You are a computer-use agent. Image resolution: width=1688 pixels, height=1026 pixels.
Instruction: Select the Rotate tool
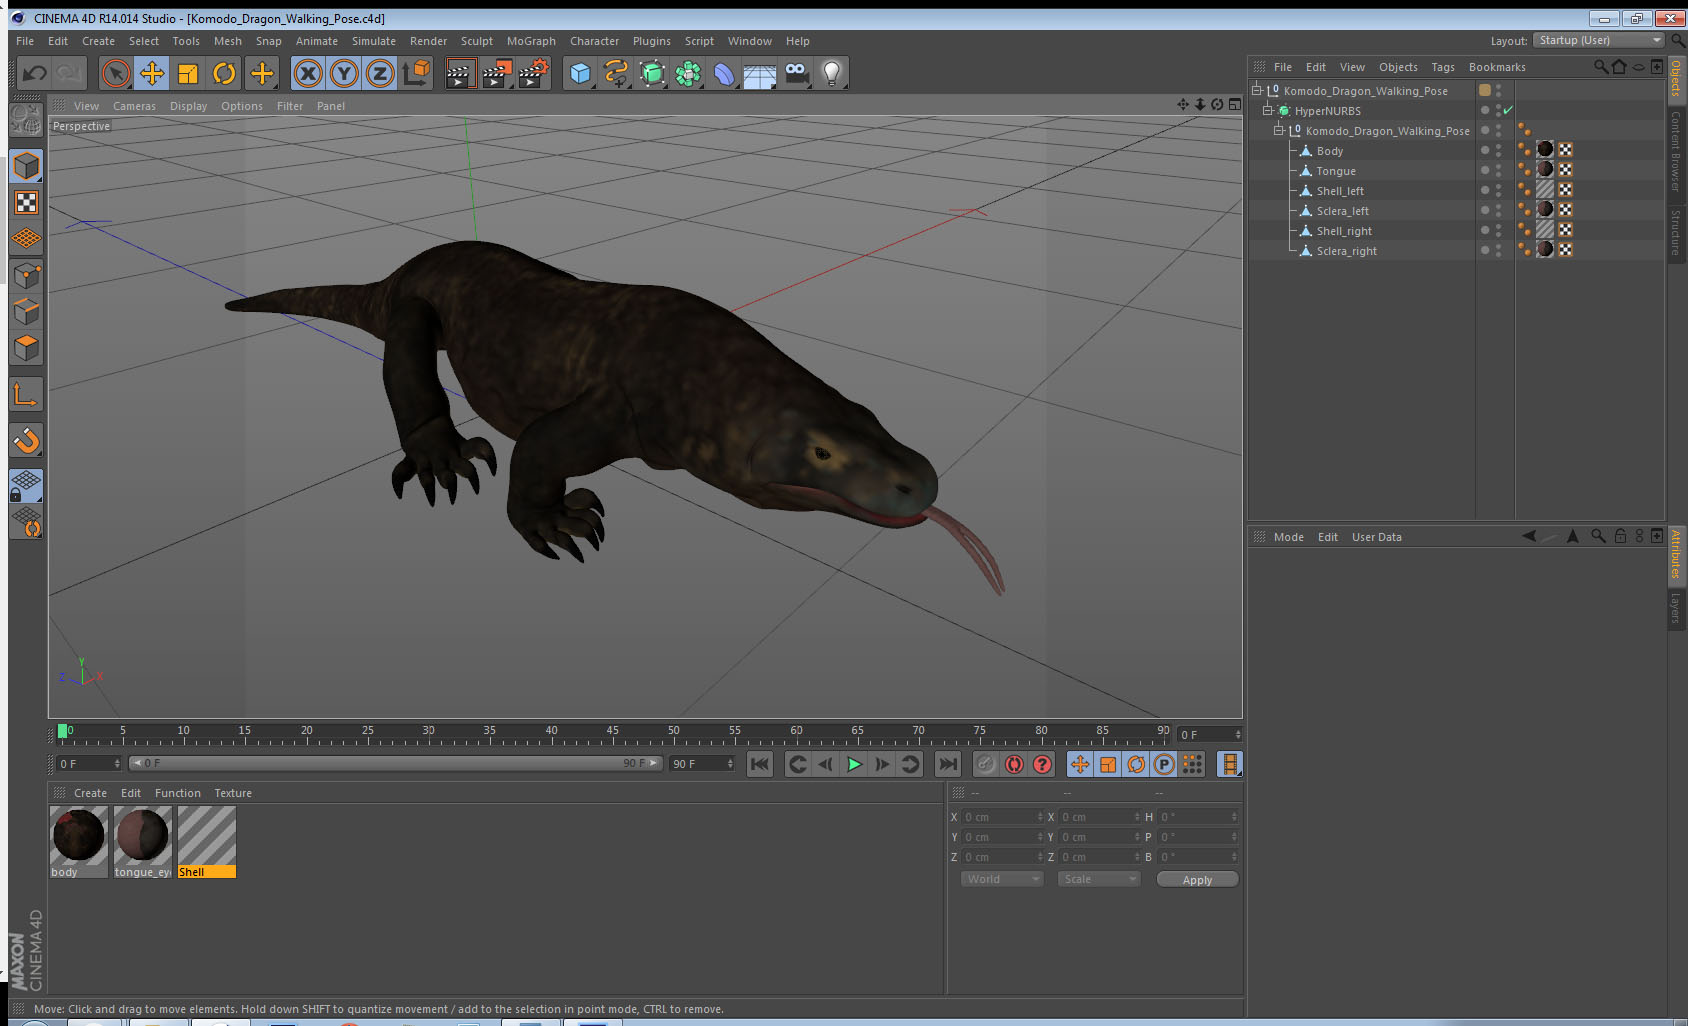coord(224,73)
